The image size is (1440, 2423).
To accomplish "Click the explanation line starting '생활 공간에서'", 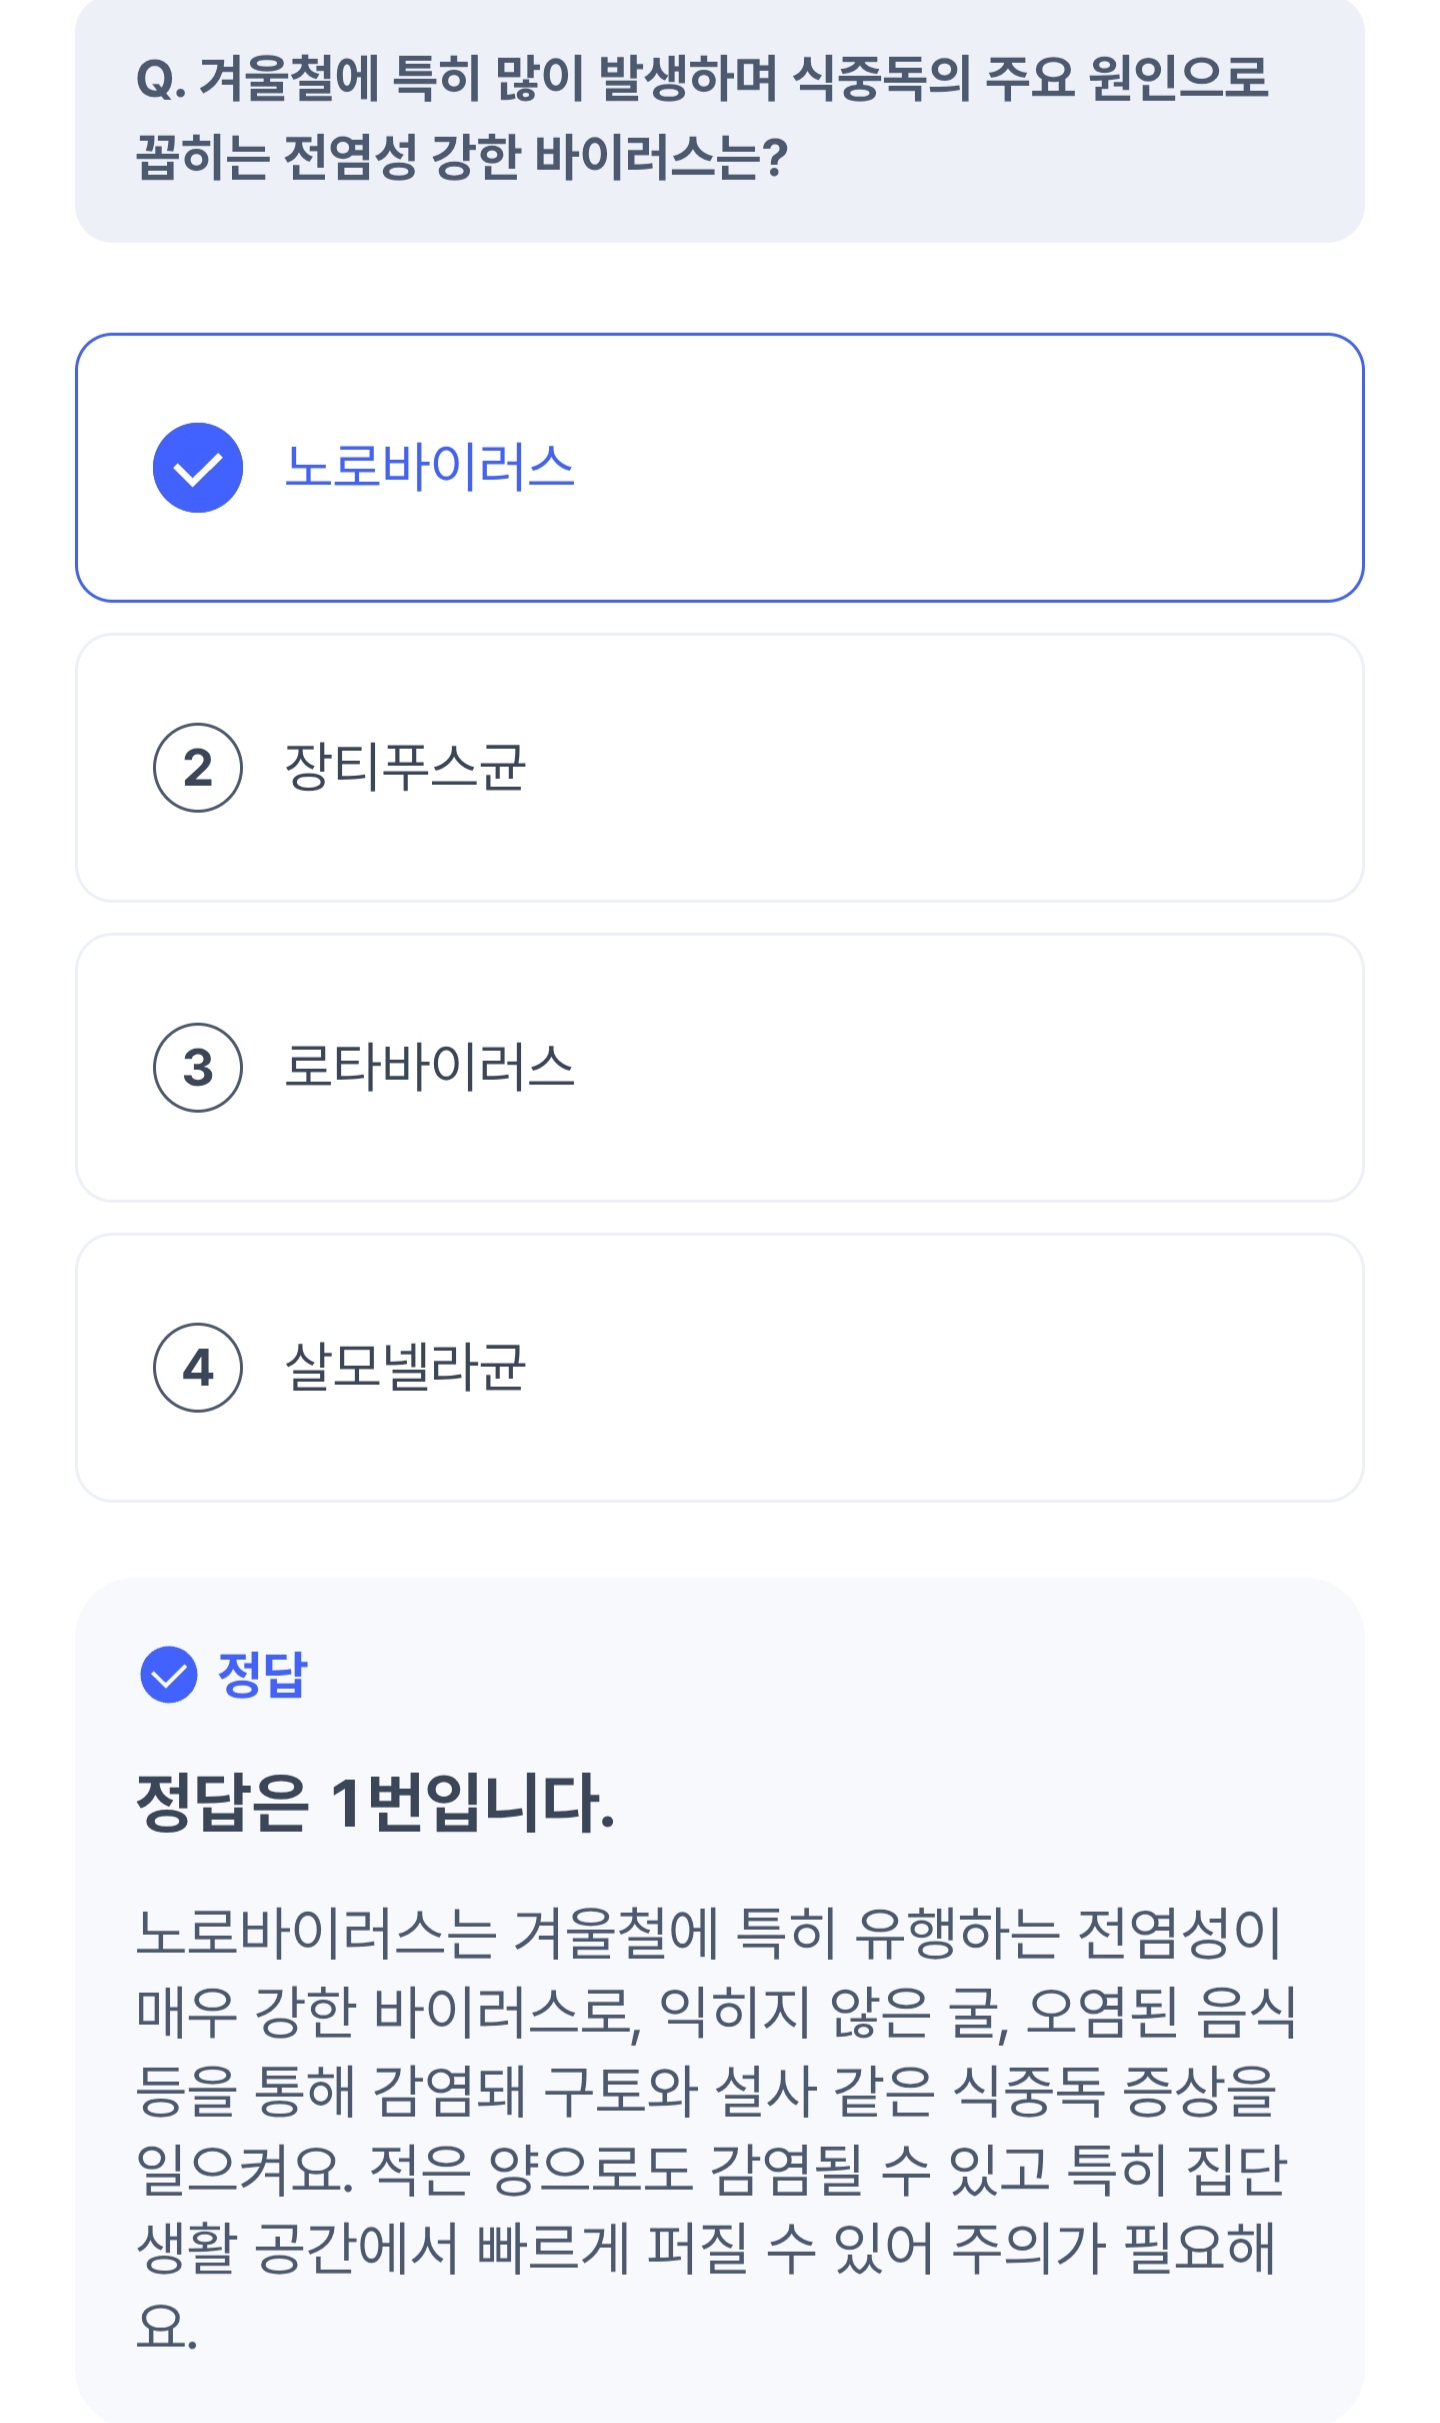I will 706,2248.
